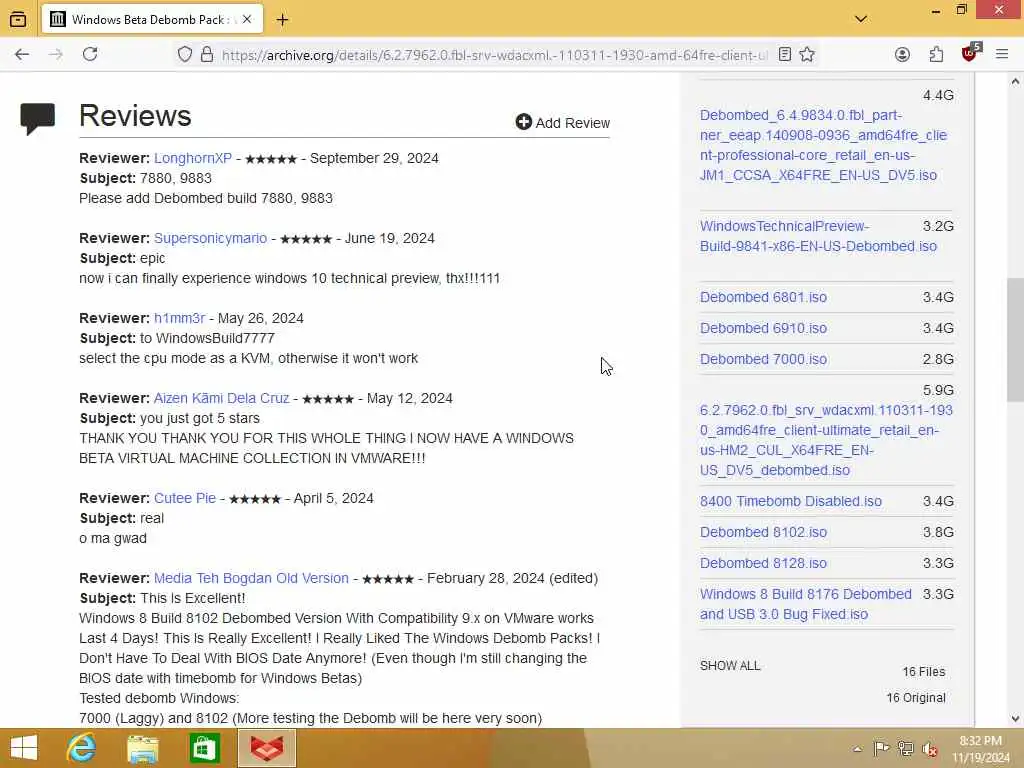
Task: Open the extensions puzzle icon
Action: click(936, 55)
